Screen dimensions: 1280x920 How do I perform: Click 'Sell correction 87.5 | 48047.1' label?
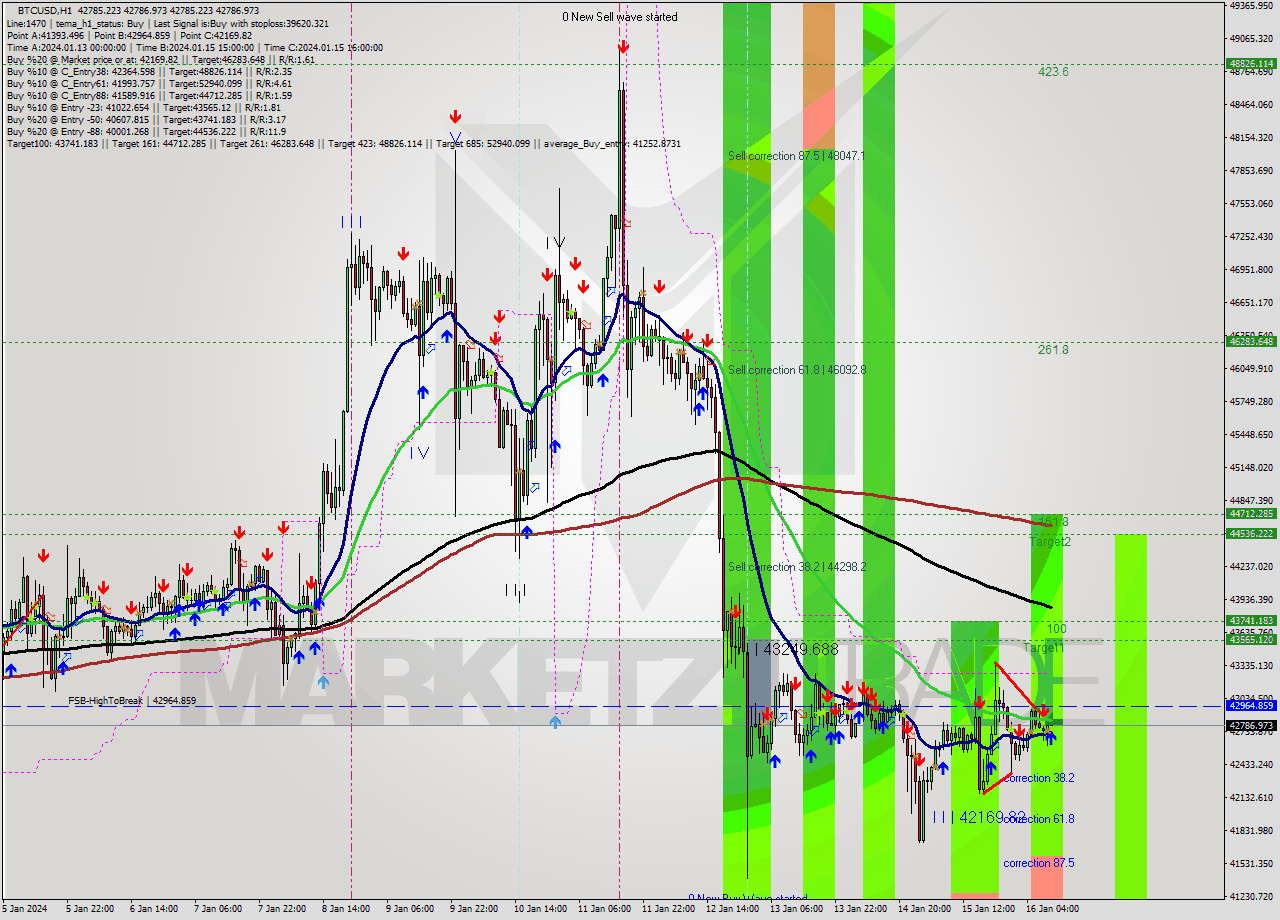point(796,156)
